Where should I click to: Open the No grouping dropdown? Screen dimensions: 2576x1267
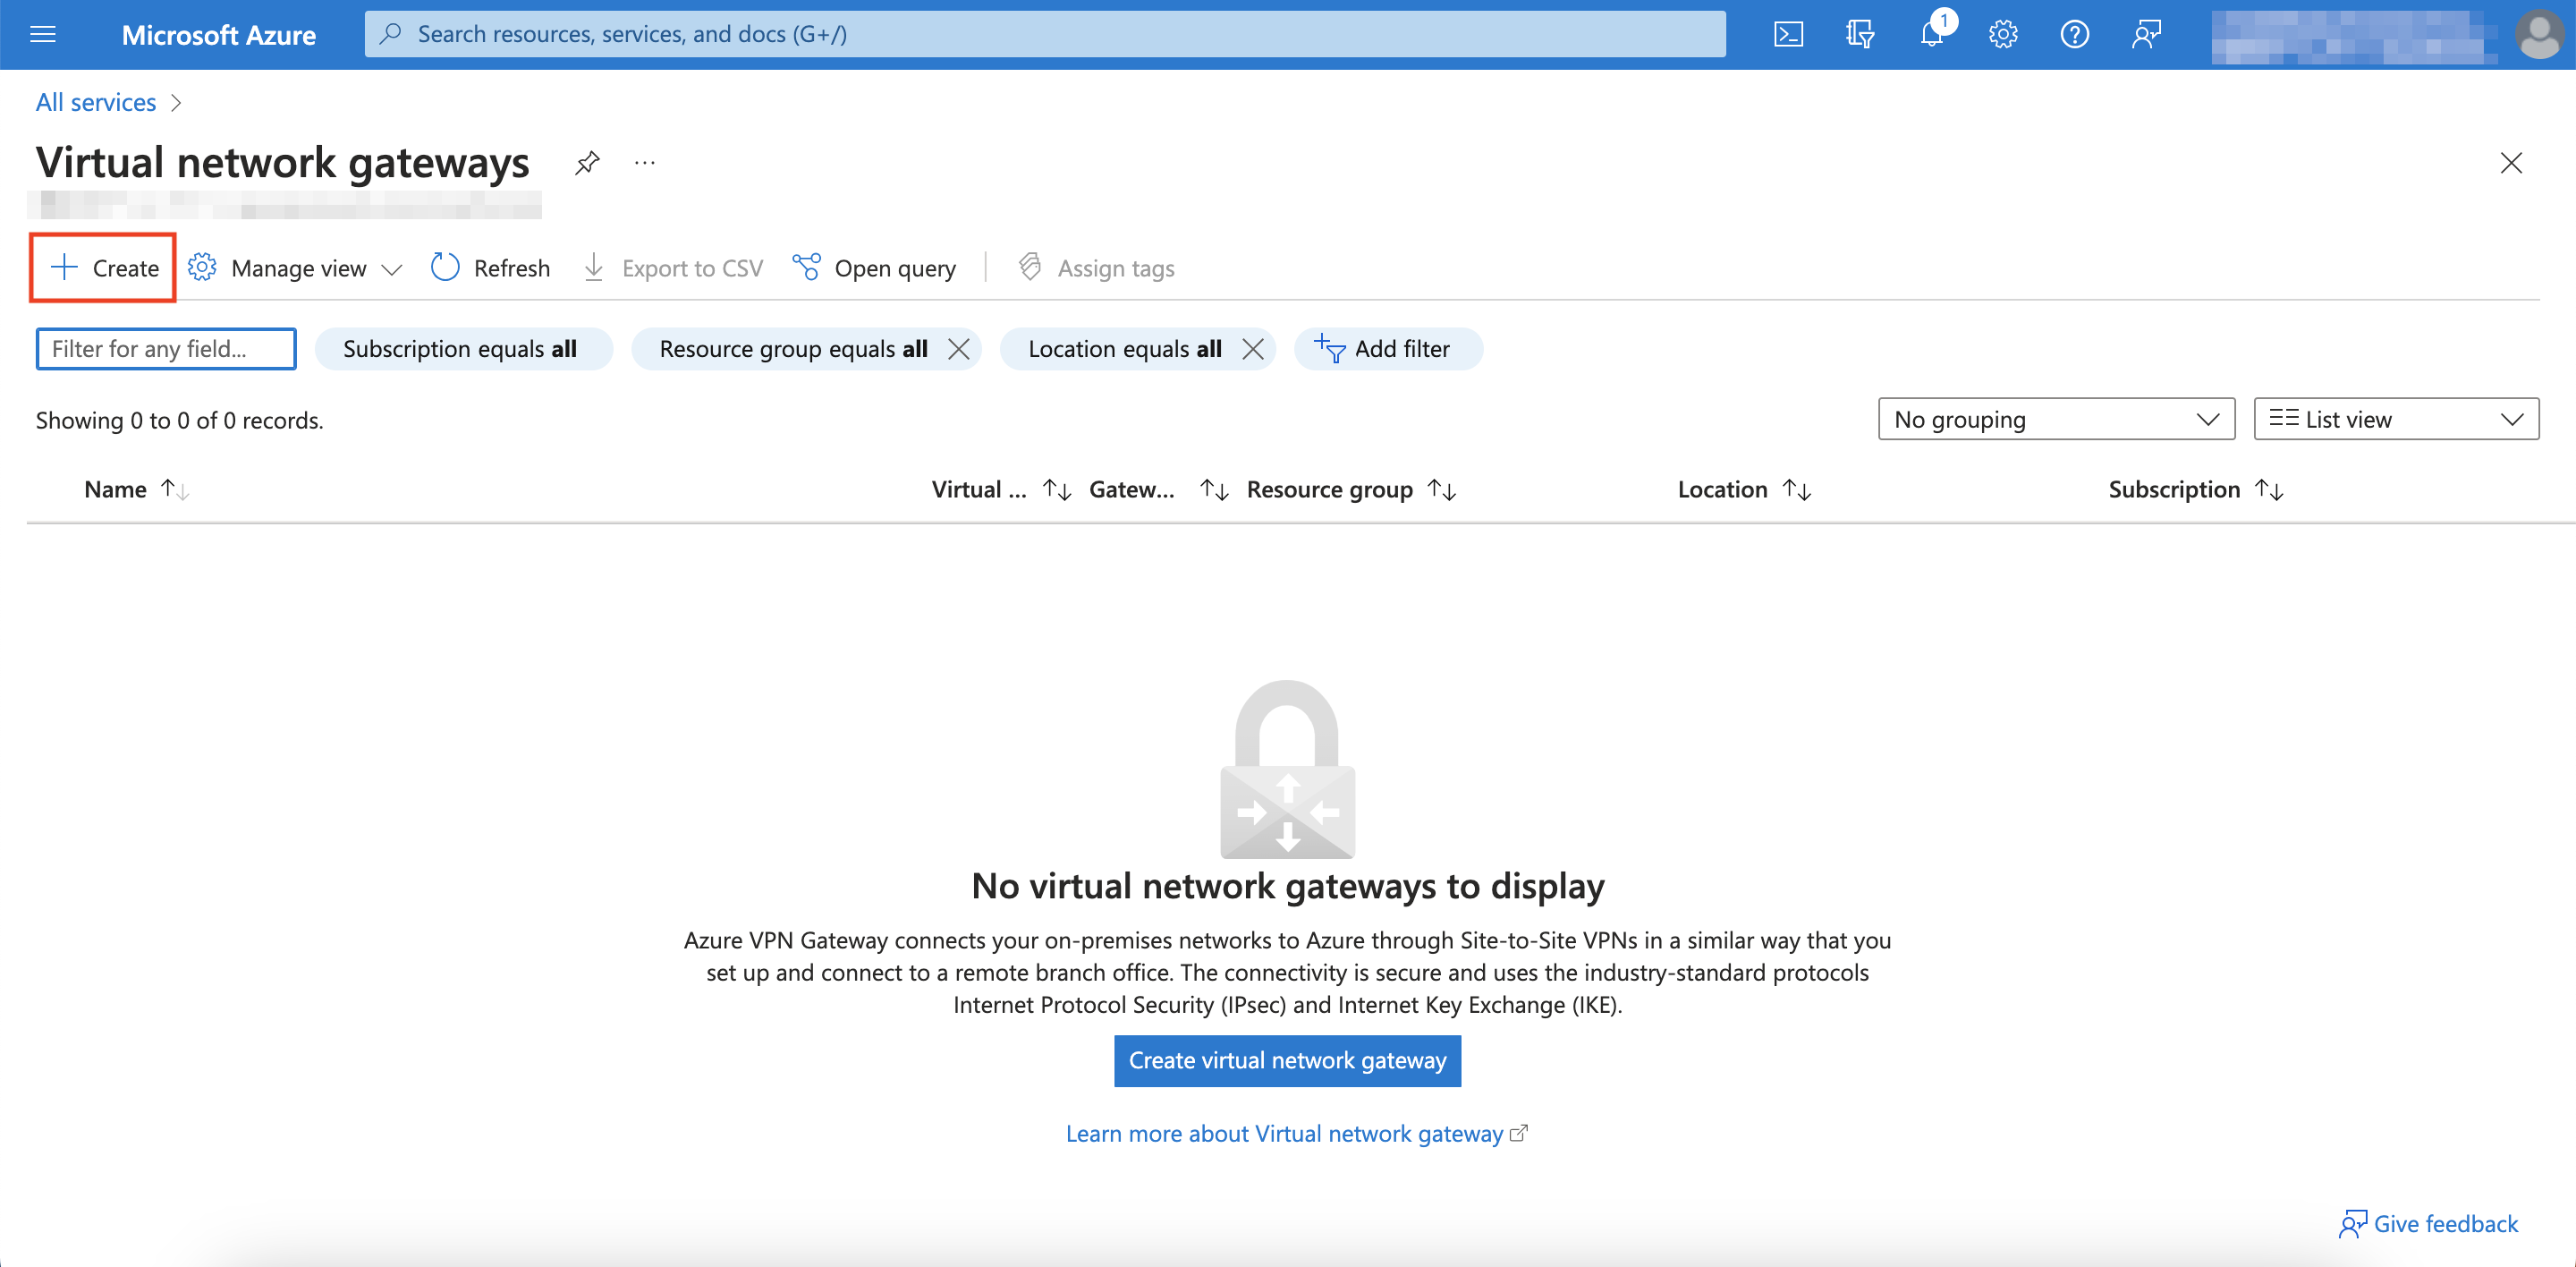[x=2055, y=419]
